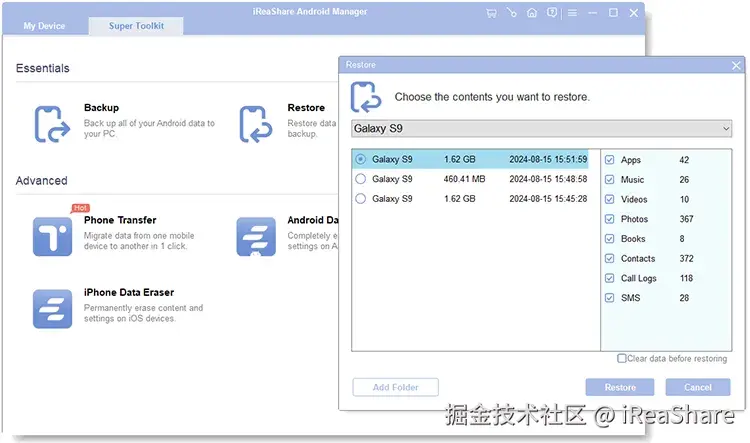Click the Photos count 367
This screenshot has width=750, height=443.
(686, 219)
